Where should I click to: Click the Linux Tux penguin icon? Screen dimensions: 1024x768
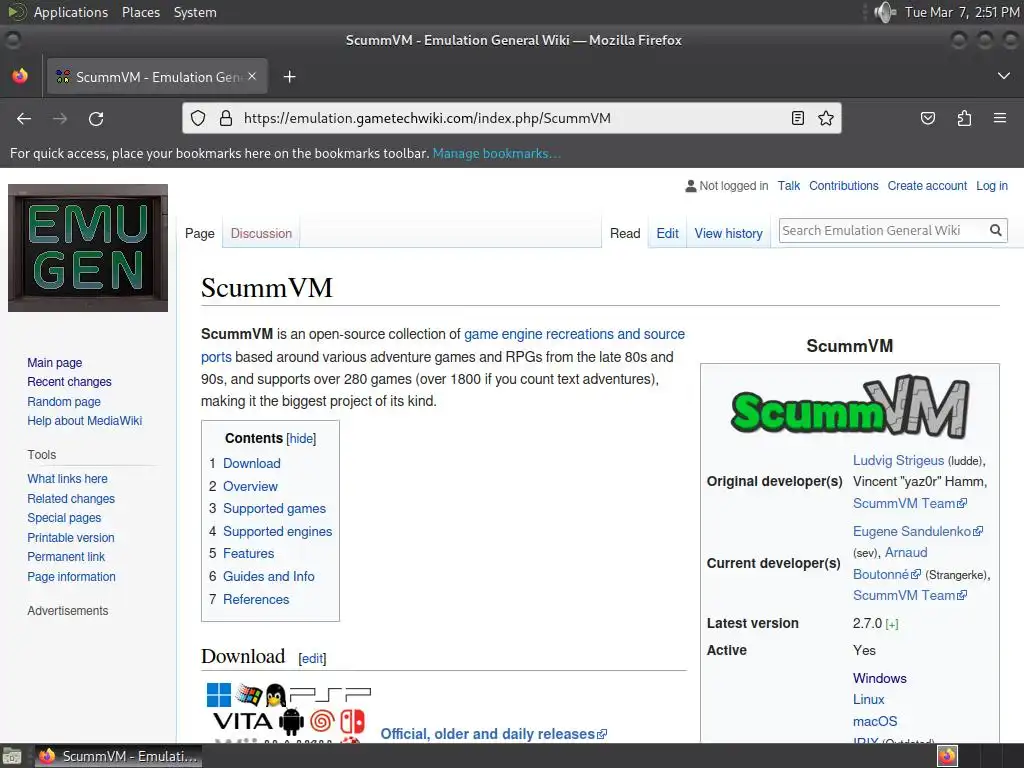coord(276,695)
